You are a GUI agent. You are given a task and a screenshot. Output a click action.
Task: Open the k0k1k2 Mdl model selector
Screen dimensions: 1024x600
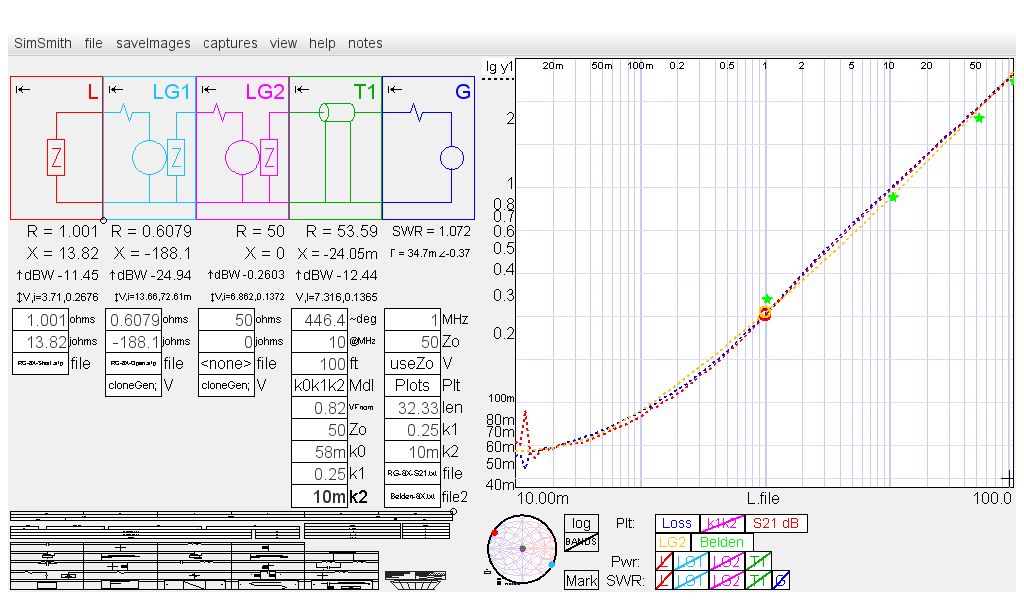[319, 386]
